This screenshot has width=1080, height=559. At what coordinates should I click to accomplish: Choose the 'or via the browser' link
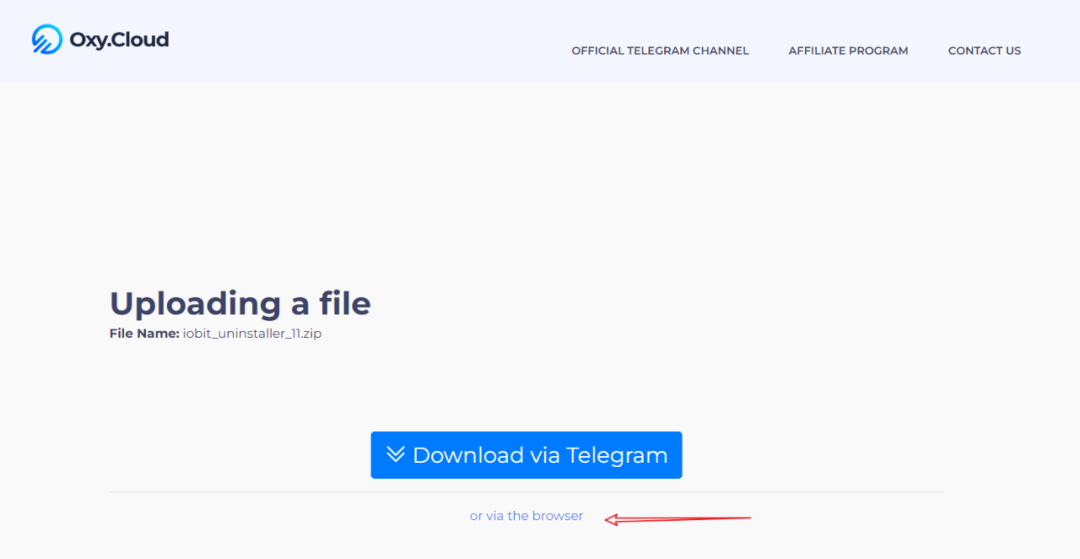tap(526, 516)
